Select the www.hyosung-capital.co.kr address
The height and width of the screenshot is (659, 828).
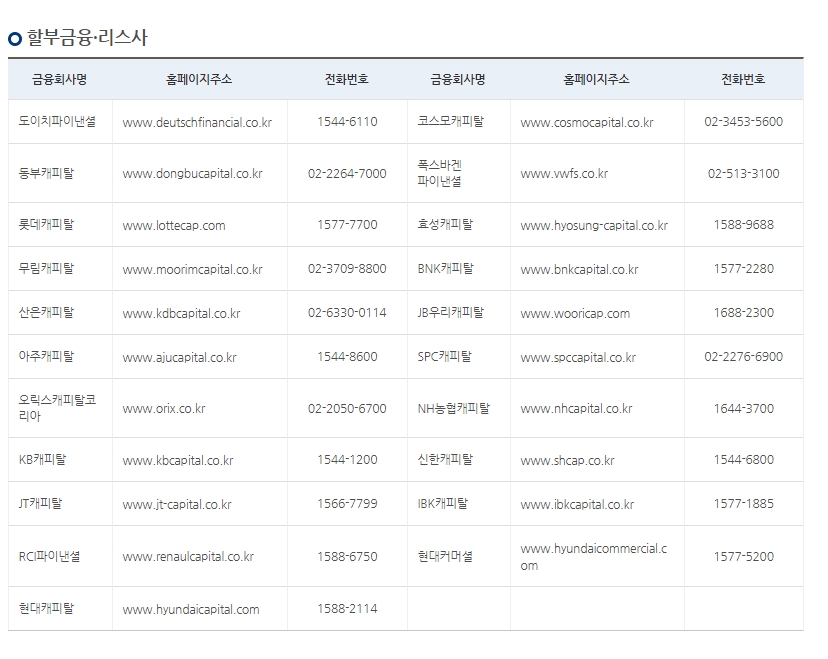coord(594,225)
